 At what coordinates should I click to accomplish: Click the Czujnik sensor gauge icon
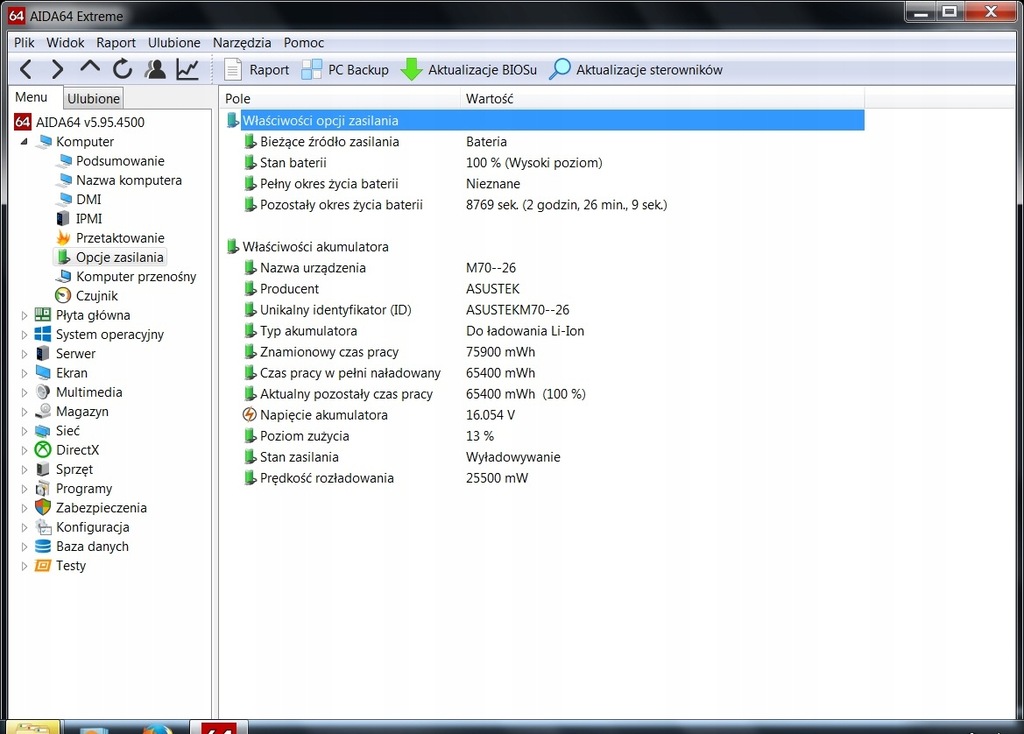click(x=63, y=296)
